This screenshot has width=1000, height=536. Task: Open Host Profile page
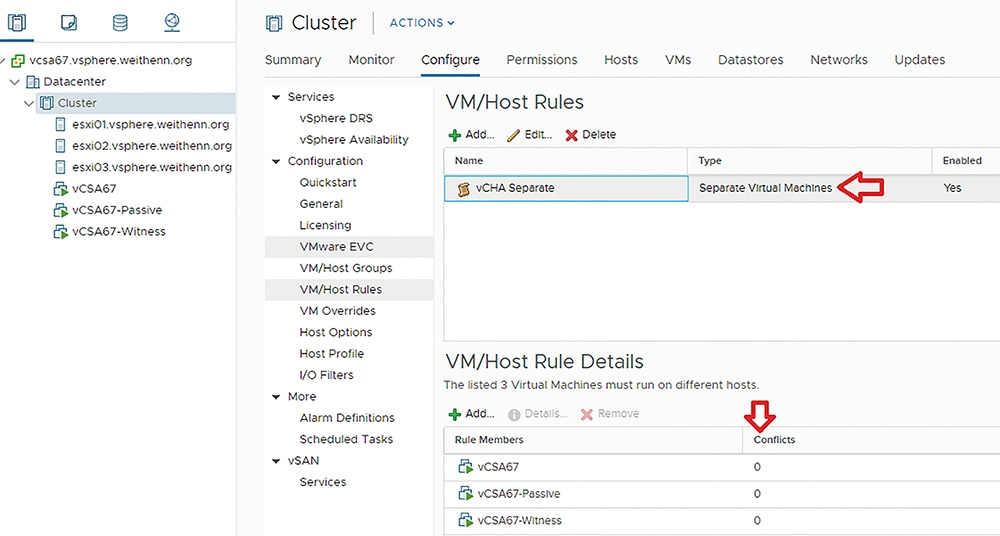(x=332, y=354)
